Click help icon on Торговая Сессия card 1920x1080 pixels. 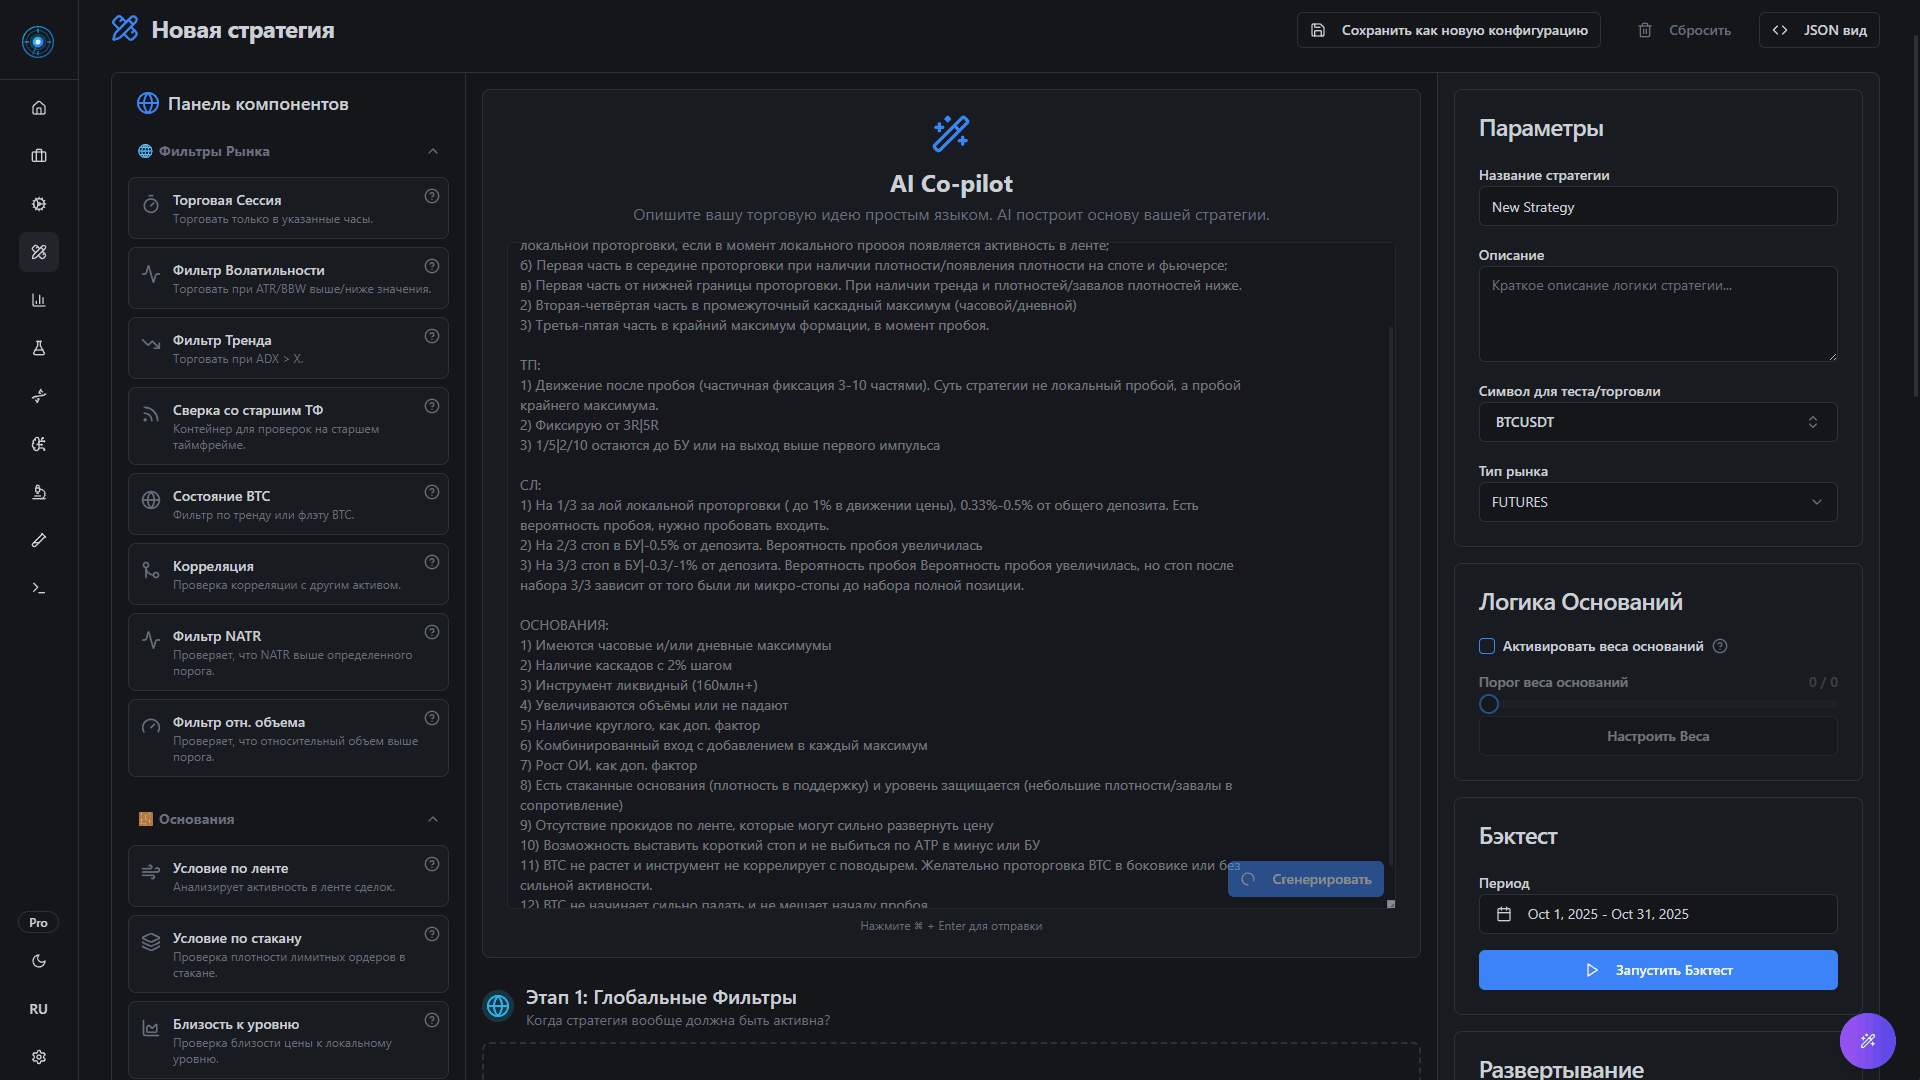click(432, 197)
